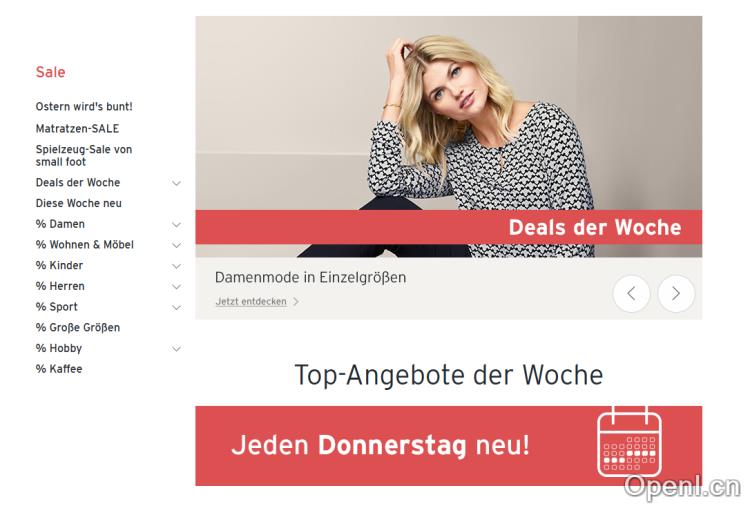Open % Kaffee category
Viewport: 750px width, 506px height.
pyautogui.click(x=59, y=369)
